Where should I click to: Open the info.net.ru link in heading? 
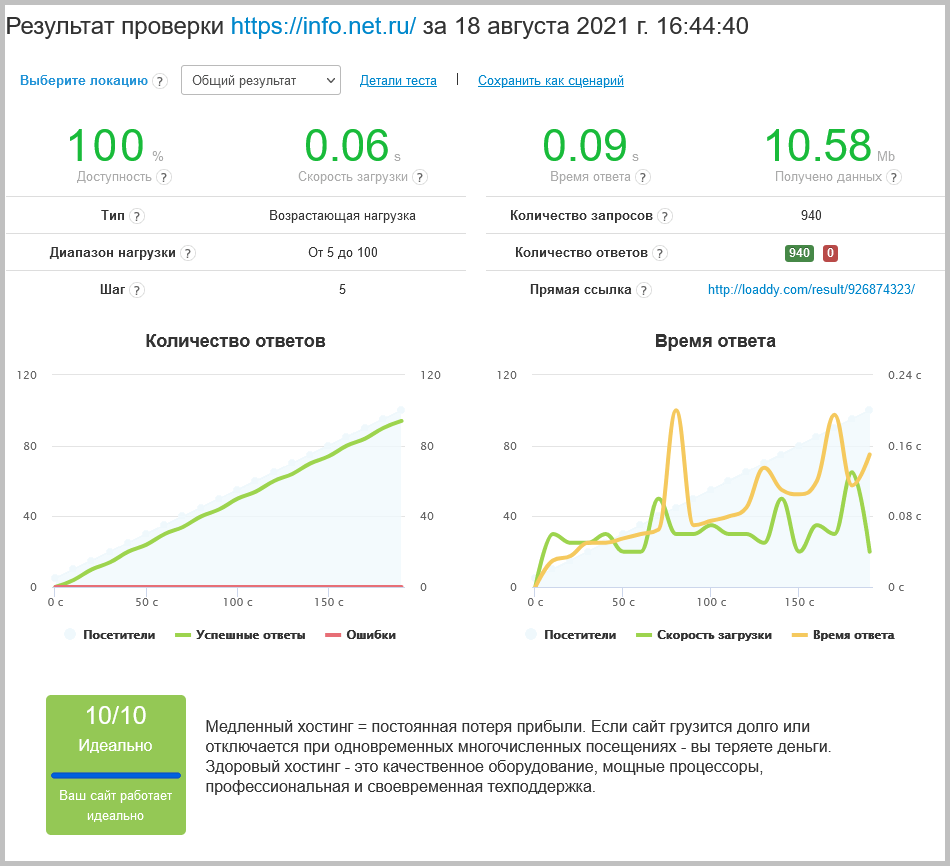(323, 27)
